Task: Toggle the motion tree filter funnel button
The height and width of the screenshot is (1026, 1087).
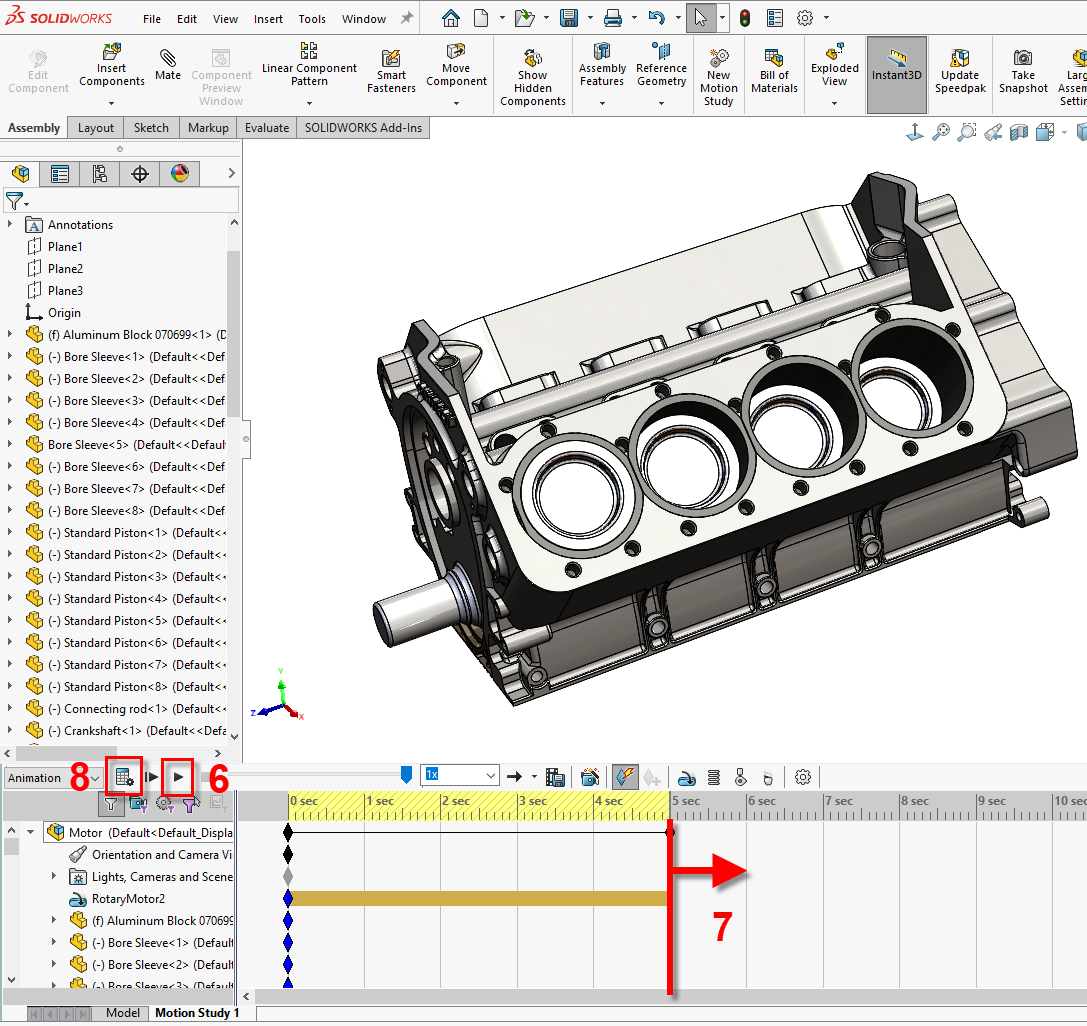Action: coord(110,804)
